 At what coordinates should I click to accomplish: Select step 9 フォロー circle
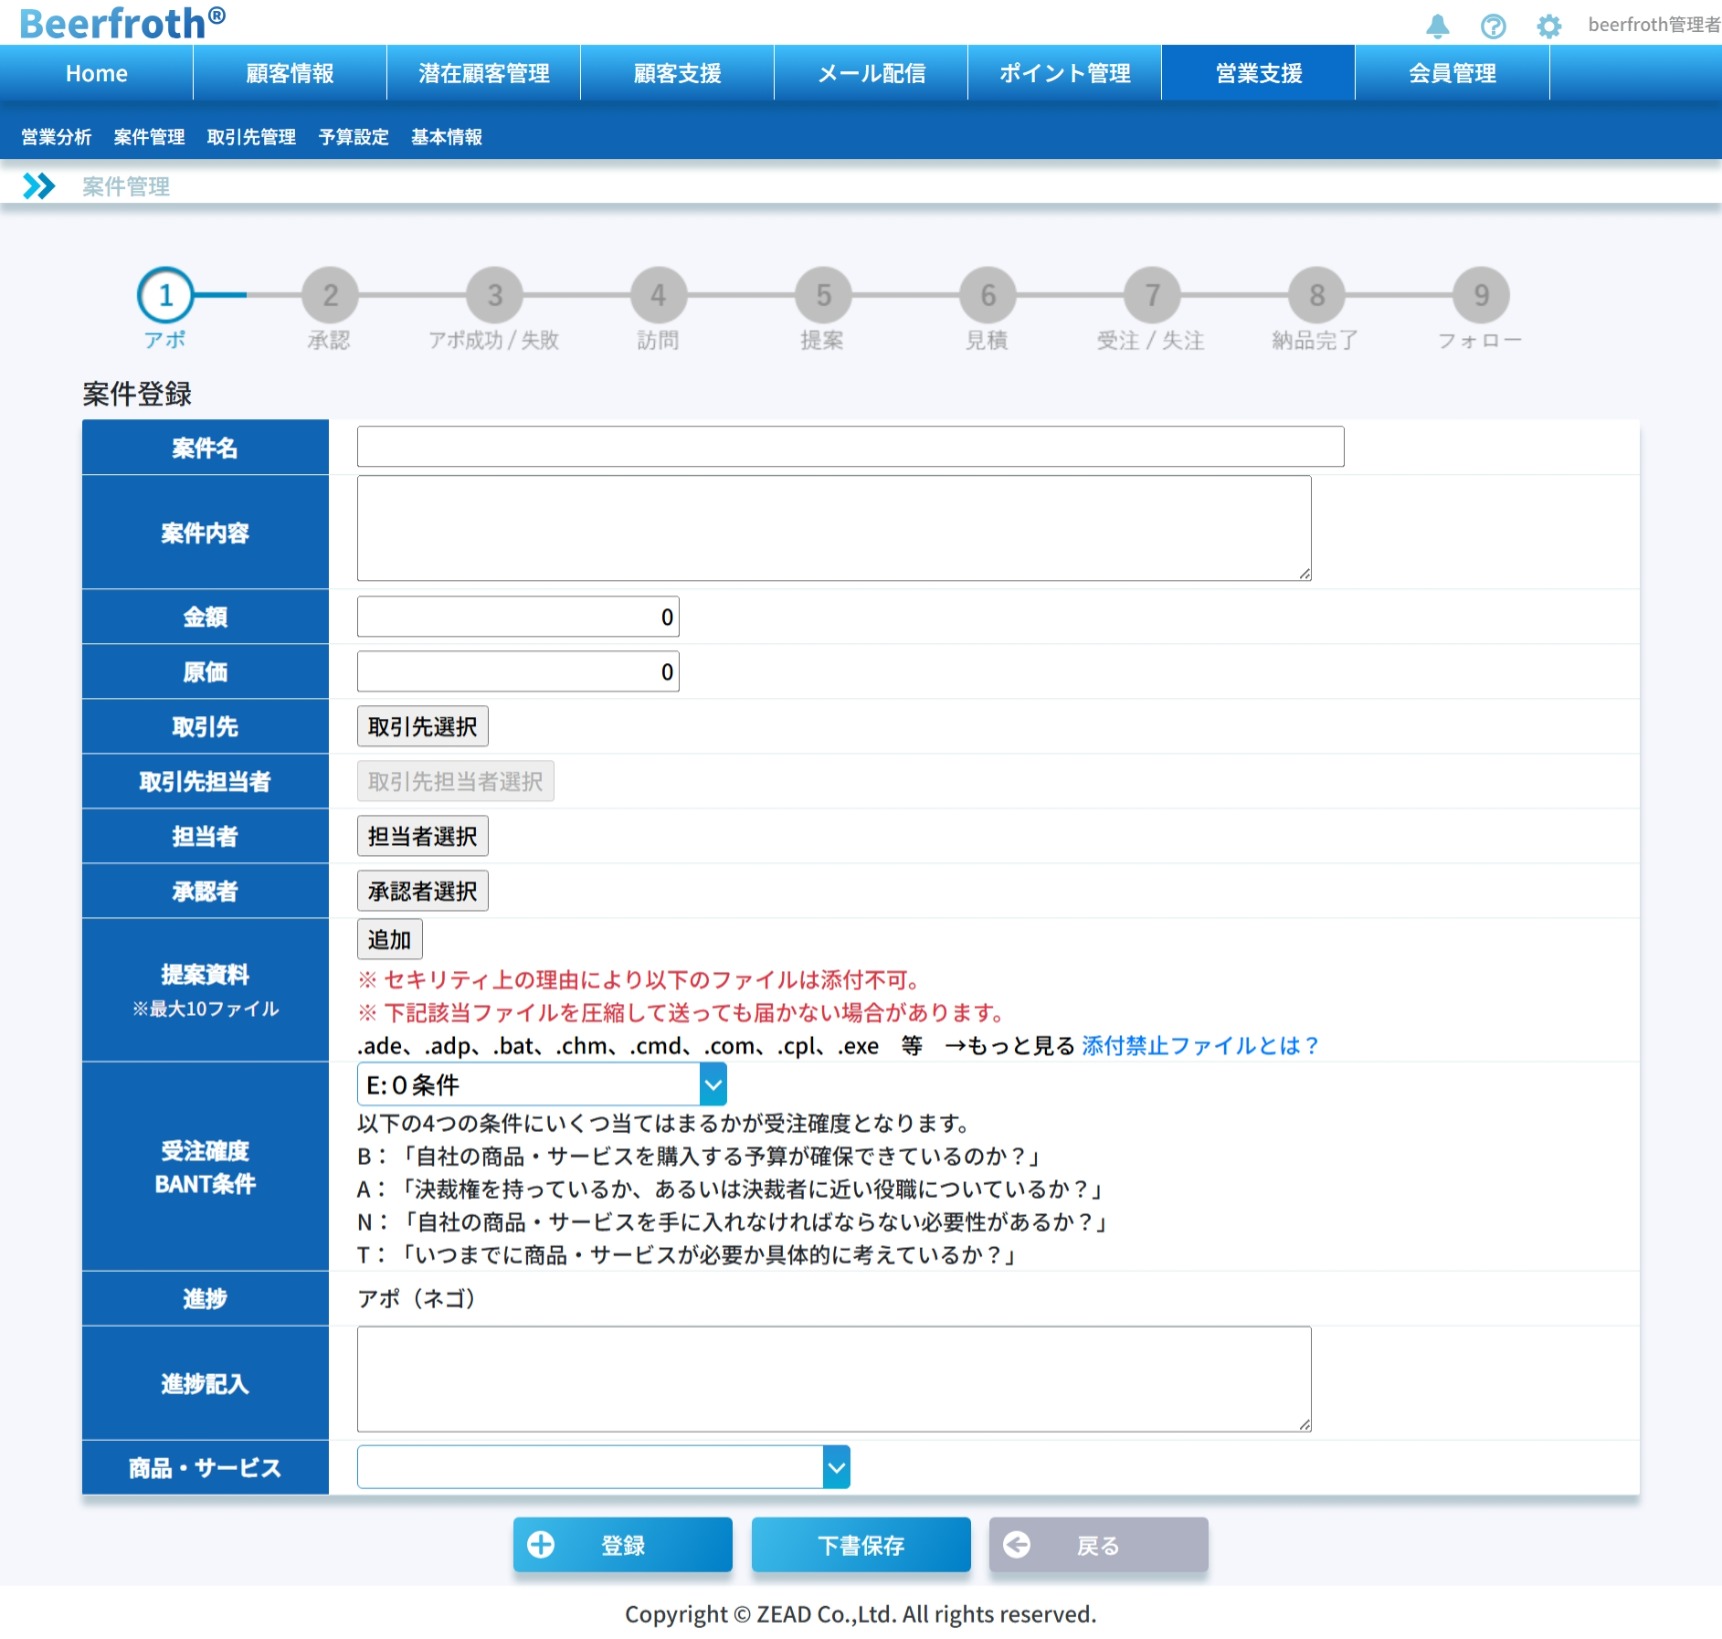pos(1481,295)
